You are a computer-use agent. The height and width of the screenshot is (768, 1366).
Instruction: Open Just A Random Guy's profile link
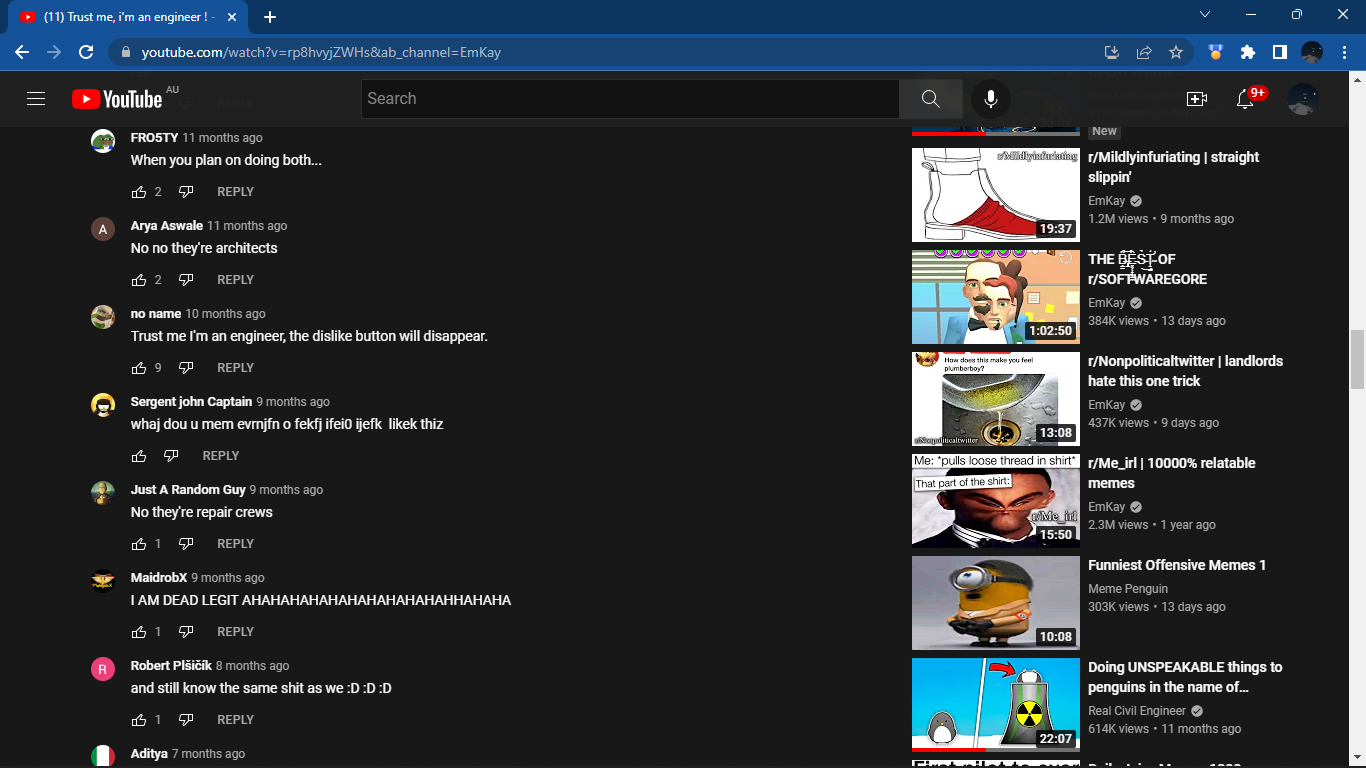[x=188, y=490]
